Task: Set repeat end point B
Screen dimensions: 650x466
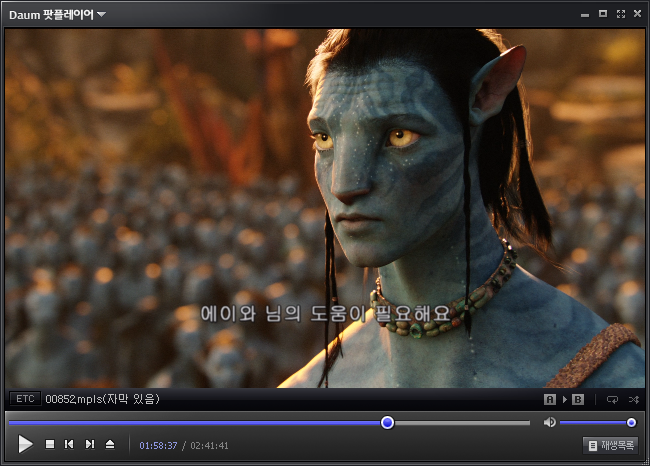Action: pos(578,399)
